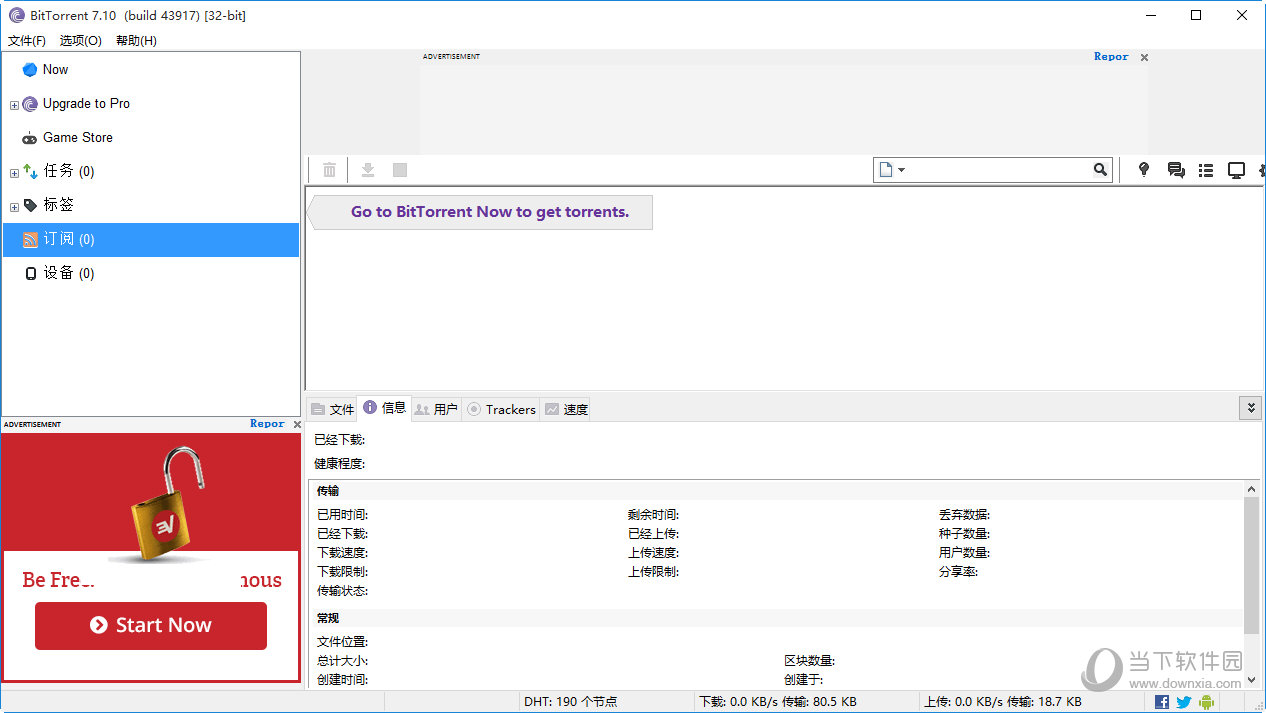Open the 文件(F) menu

(x=27, y=41)
